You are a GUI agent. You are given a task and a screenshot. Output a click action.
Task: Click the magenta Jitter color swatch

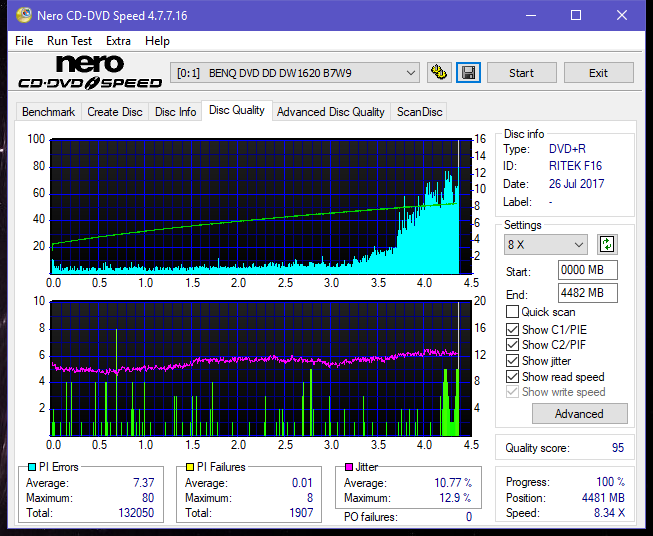[x=349, y=467]
